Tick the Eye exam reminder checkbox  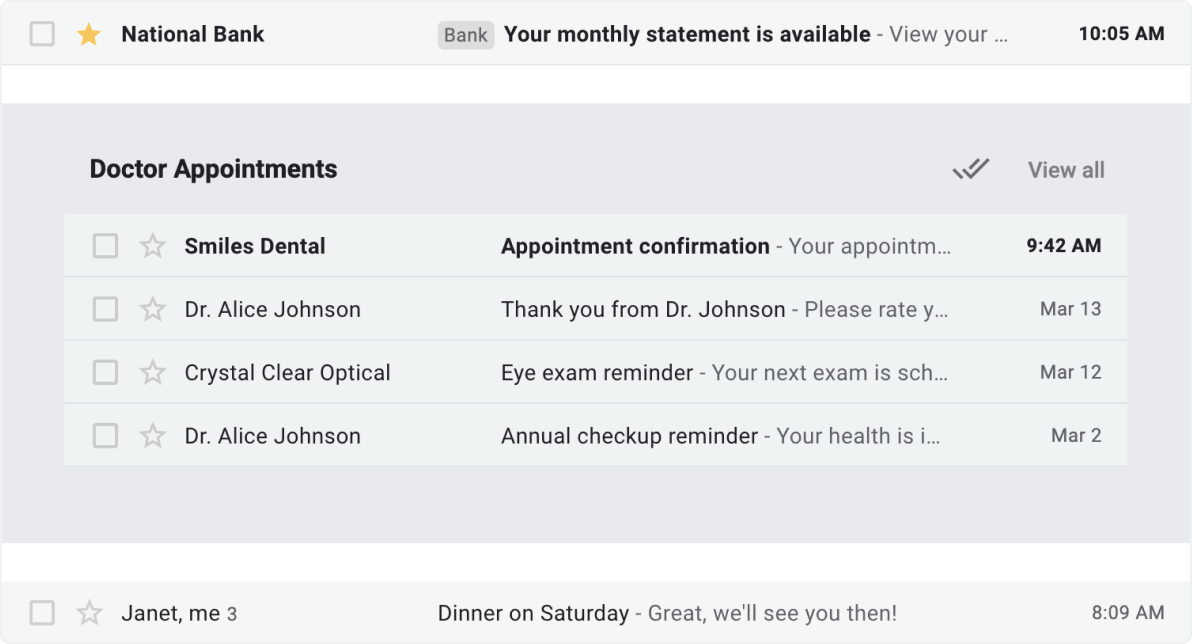click(x=104, y=372)
